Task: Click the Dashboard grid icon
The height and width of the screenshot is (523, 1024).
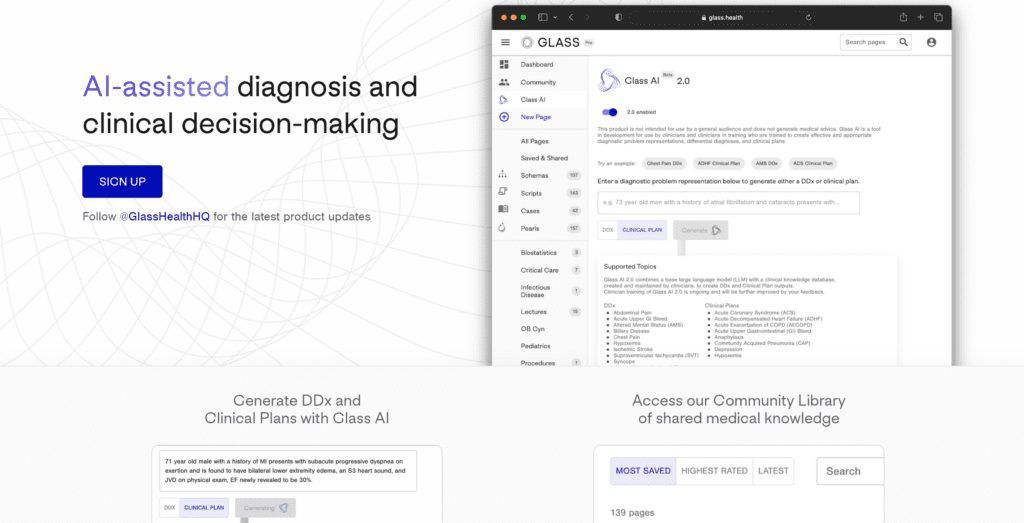Action: point(504,65)
